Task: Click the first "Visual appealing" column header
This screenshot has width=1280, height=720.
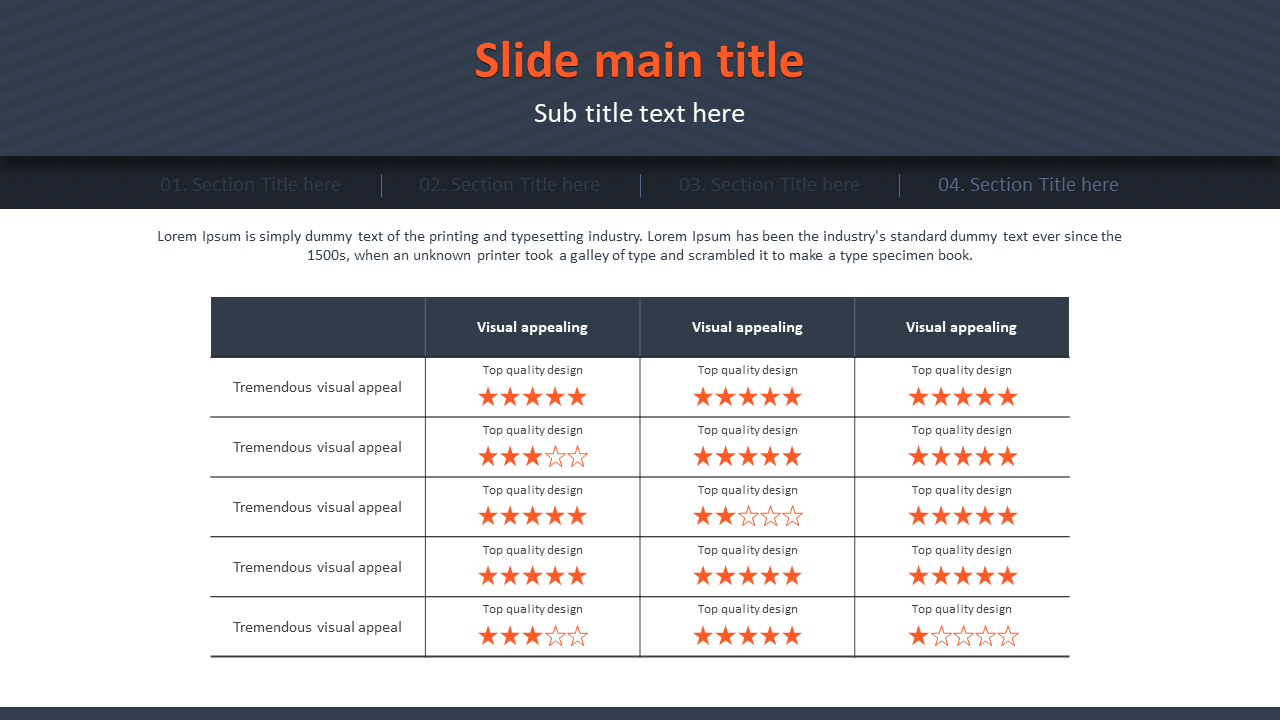Action: pyautogui.click(x=532, y=327)
